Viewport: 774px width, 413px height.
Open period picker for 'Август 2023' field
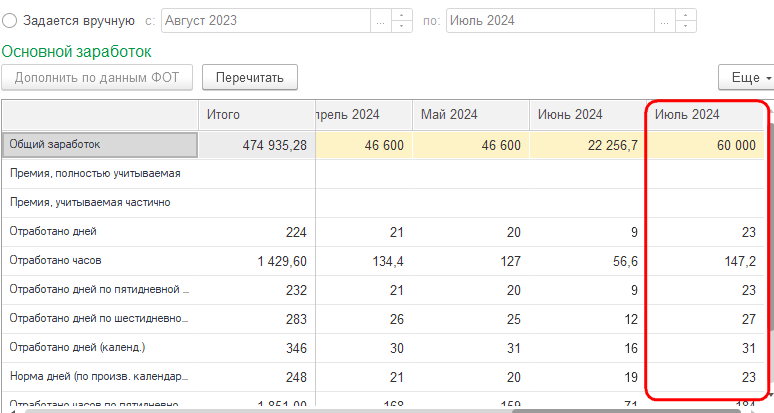[381, 21]
